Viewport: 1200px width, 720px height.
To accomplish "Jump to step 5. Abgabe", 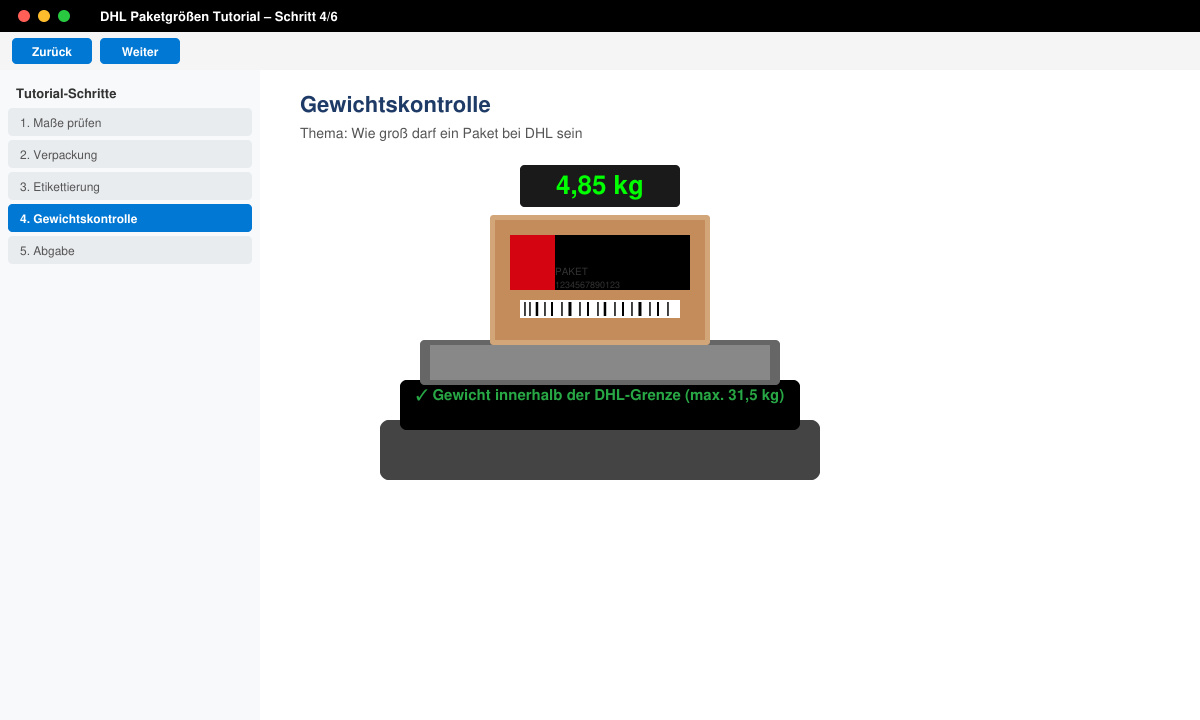I will tap(130, 250).
